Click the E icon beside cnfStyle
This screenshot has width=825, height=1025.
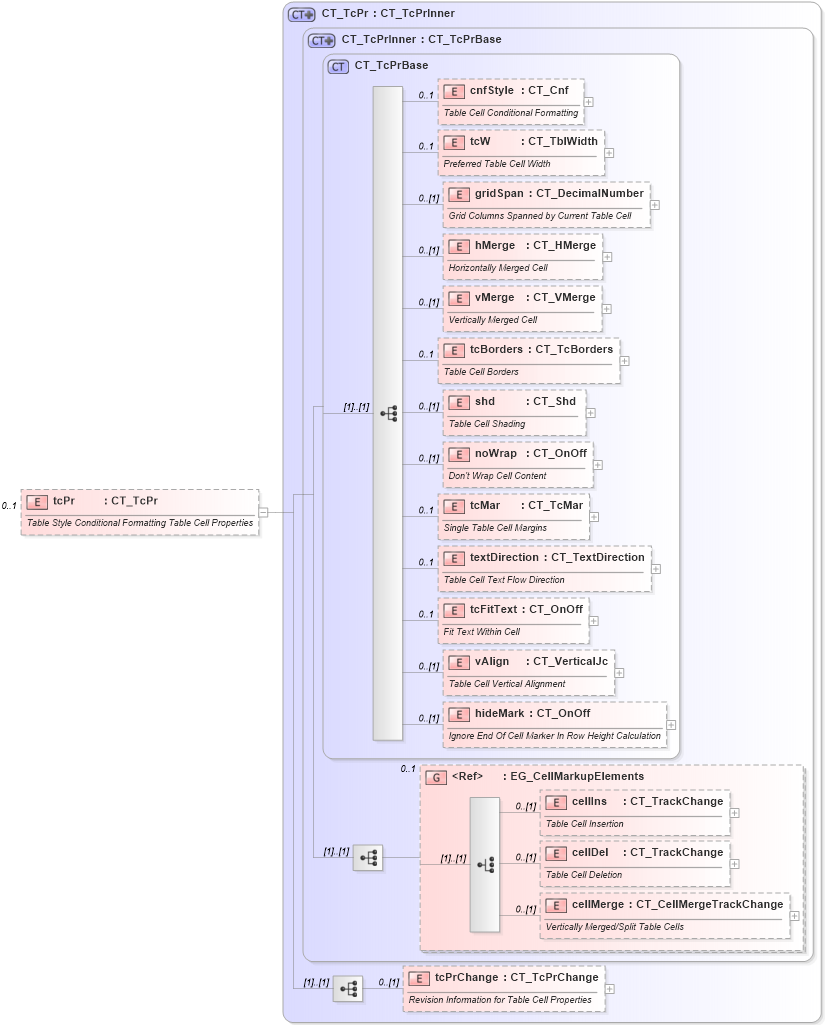pos(452,89)
